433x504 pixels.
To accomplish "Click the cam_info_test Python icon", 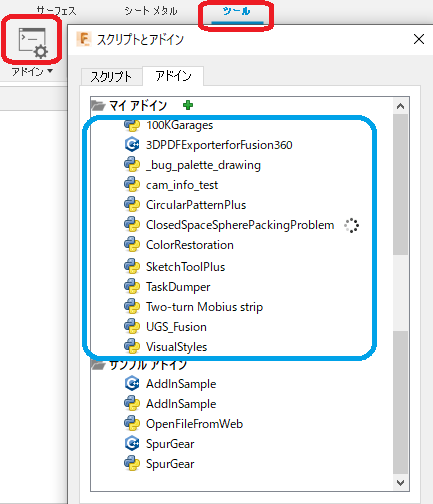I will (132, 185).
